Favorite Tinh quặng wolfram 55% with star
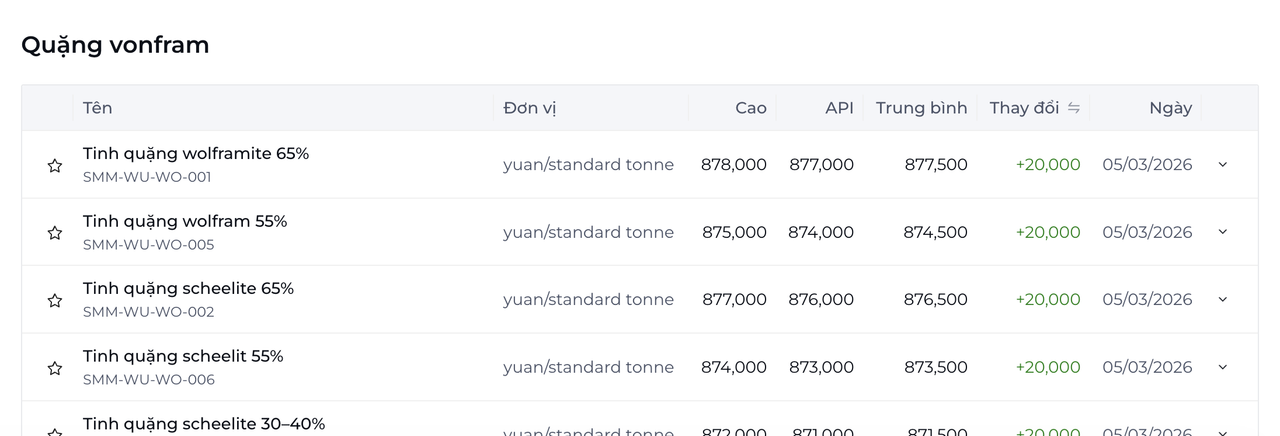 coord(55,232)
